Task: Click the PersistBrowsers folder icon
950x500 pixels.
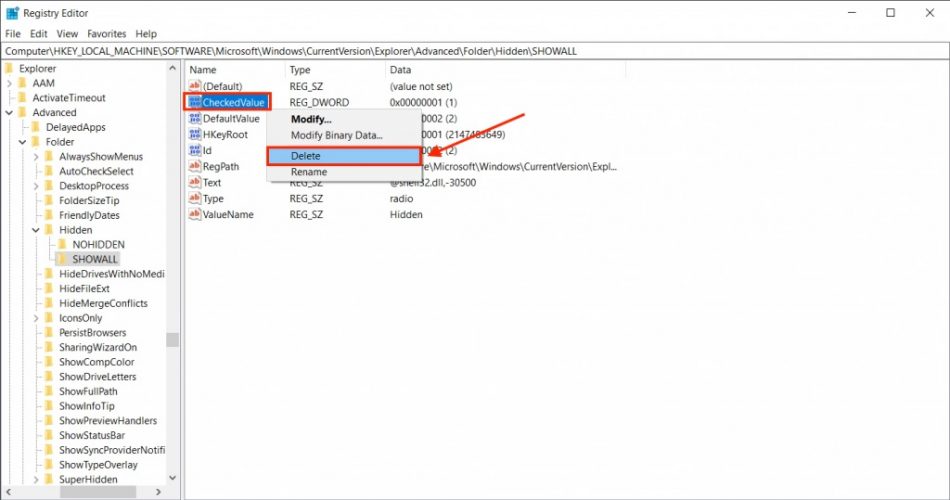Action: (50, 332)
